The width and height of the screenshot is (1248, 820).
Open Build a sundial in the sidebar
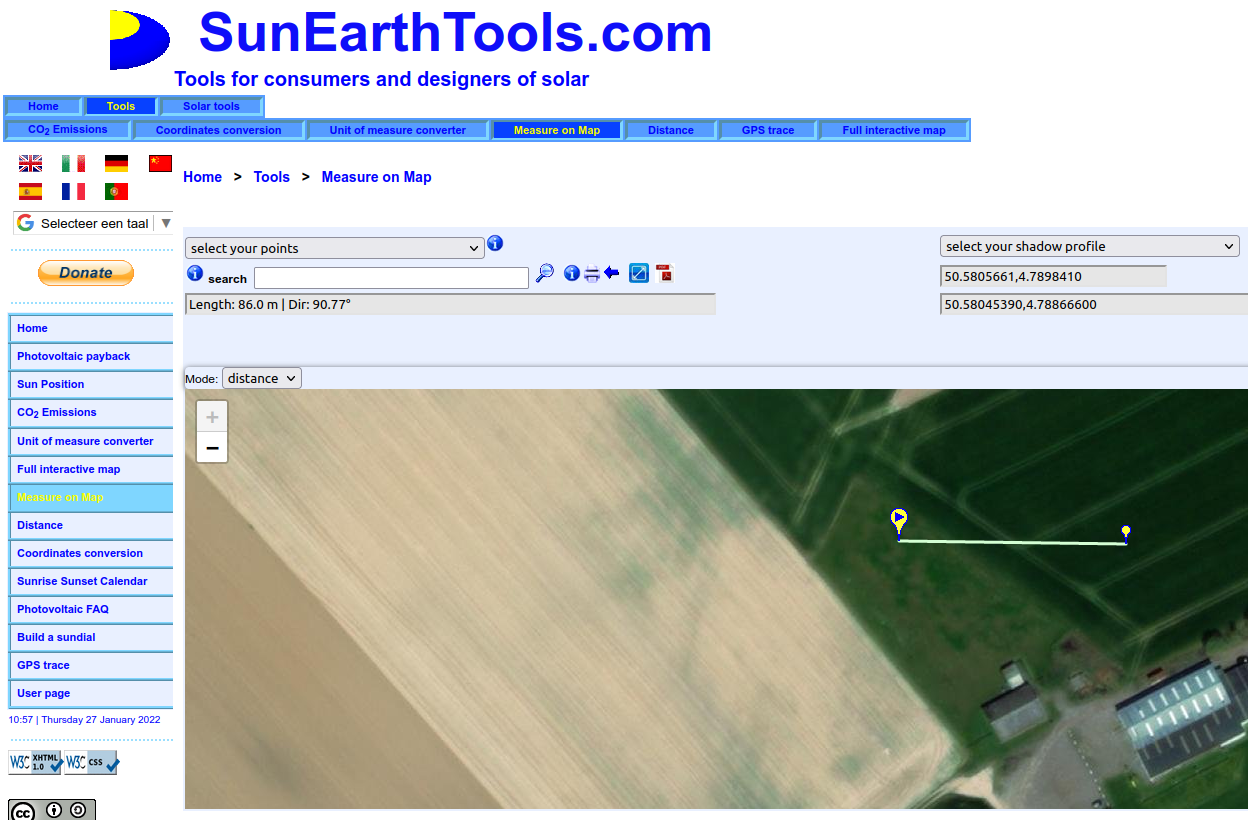(x=91, y=637)
